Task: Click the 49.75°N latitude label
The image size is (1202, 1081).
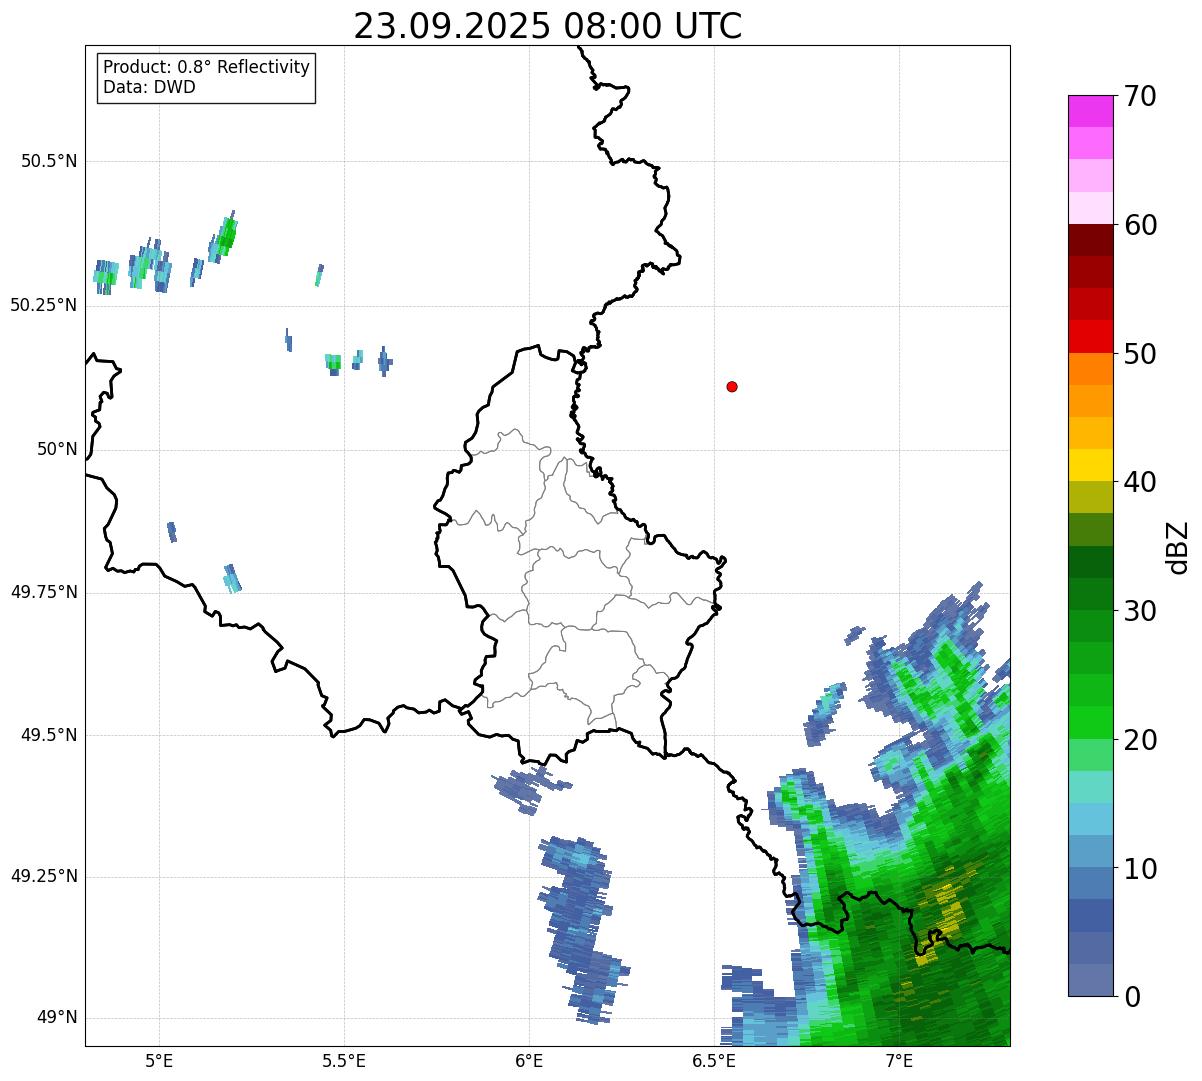Action: point(44,592)
